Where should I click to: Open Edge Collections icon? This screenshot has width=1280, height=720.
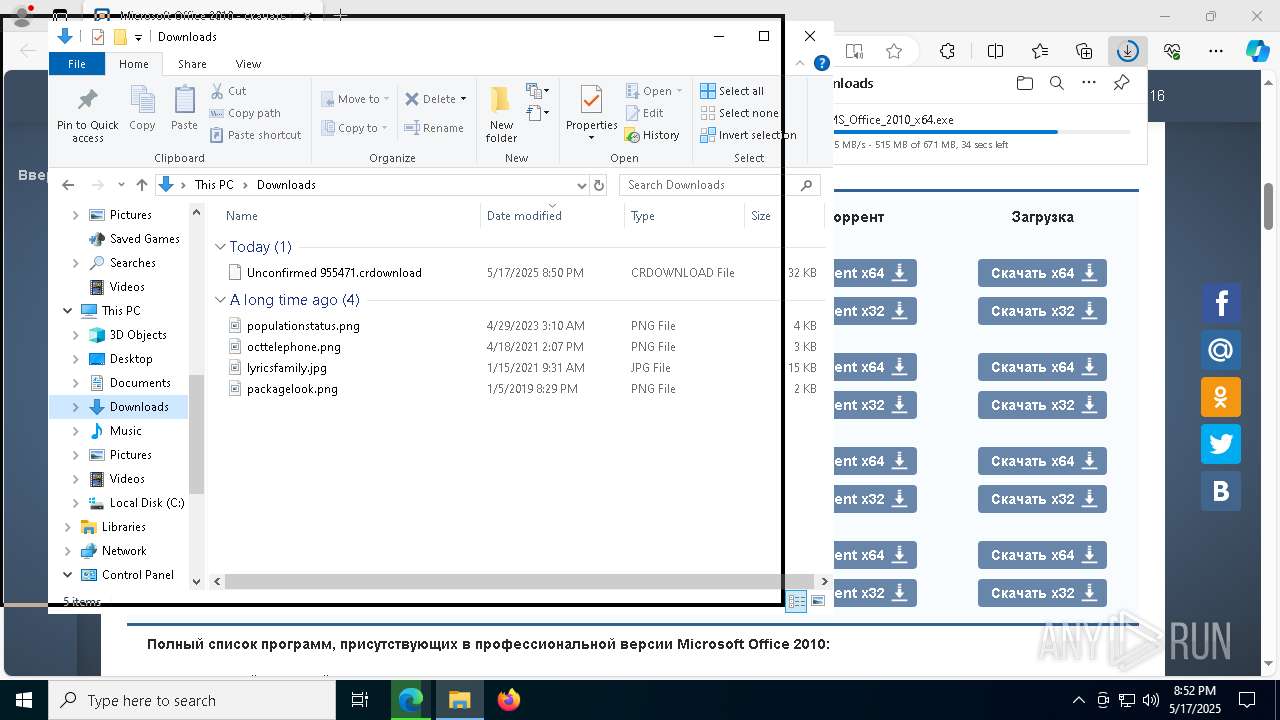tap(1084, 51)
